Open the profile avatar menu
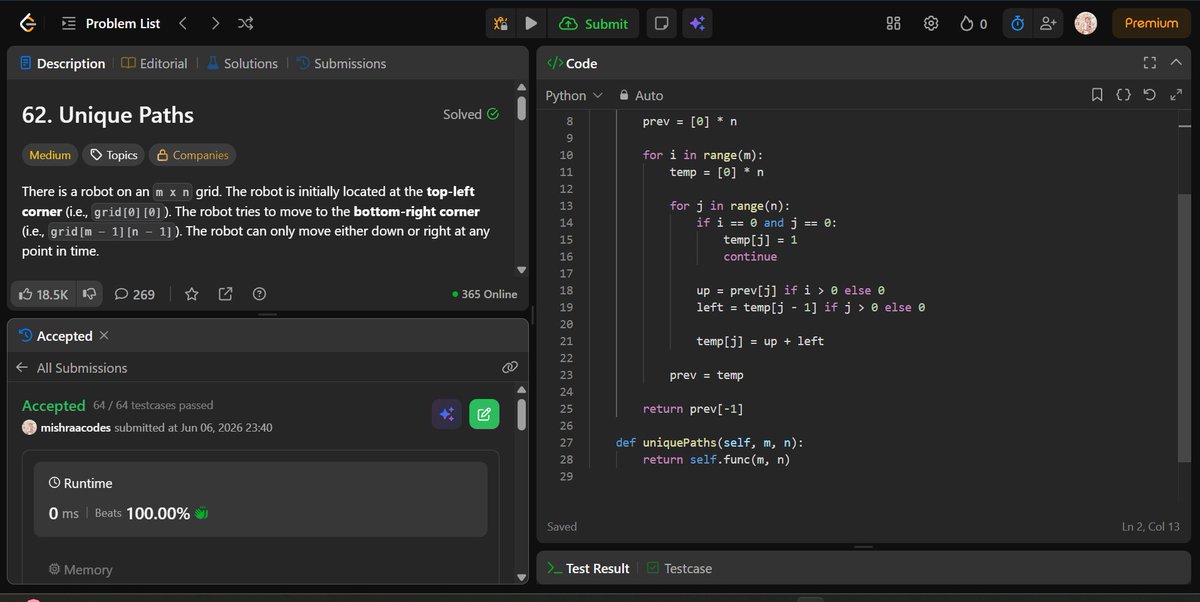Viewport: 1200px width, 602px height. coord(1086,23)
